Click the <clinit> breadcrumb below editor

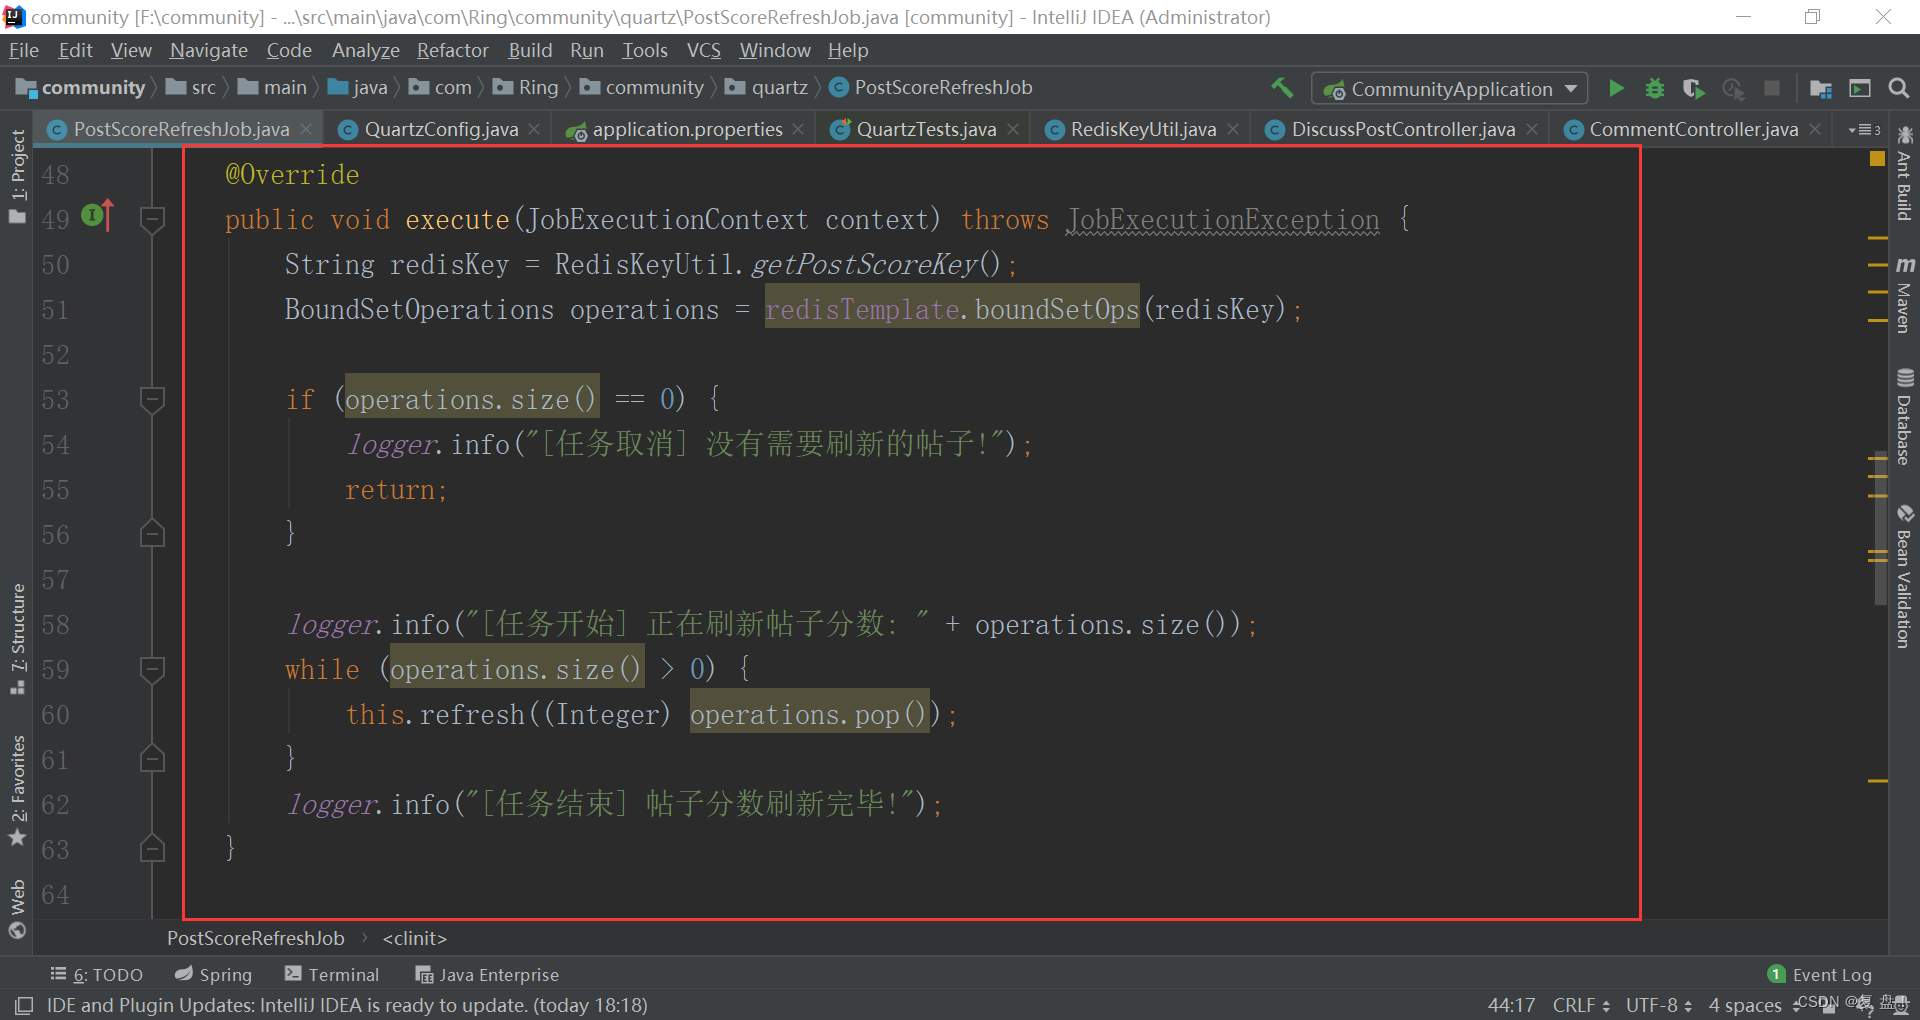point(414,938)
